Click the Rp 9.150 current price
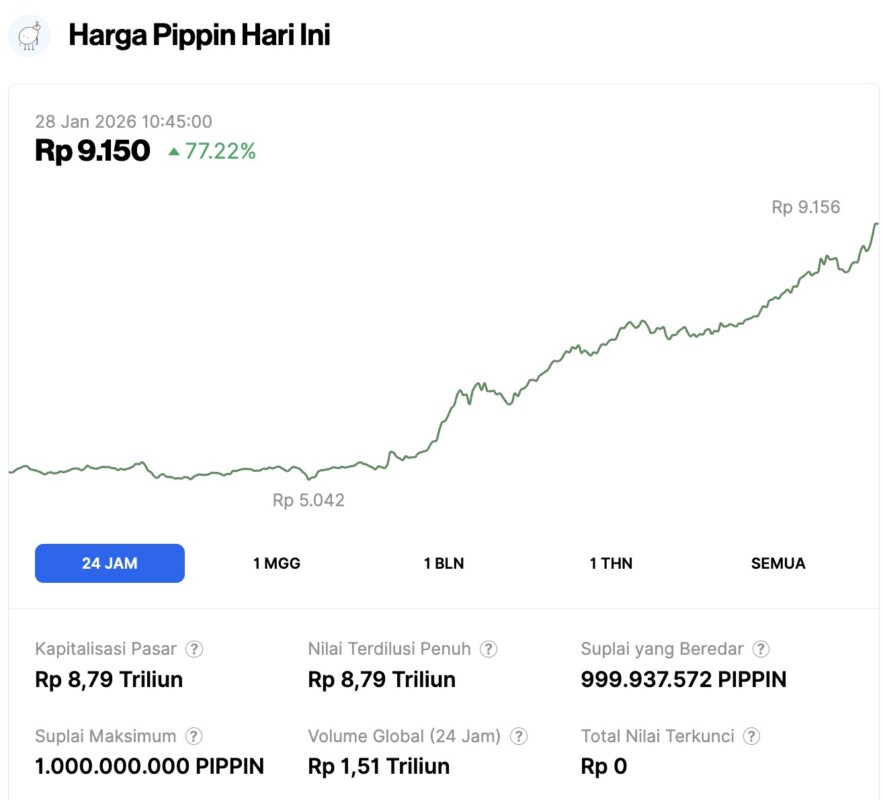 click(92, 151)
